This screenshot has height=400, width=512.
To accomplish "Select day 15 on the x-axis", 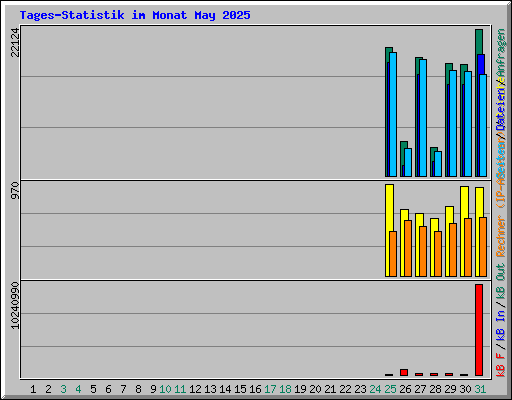I will click(x=240, y=389).
